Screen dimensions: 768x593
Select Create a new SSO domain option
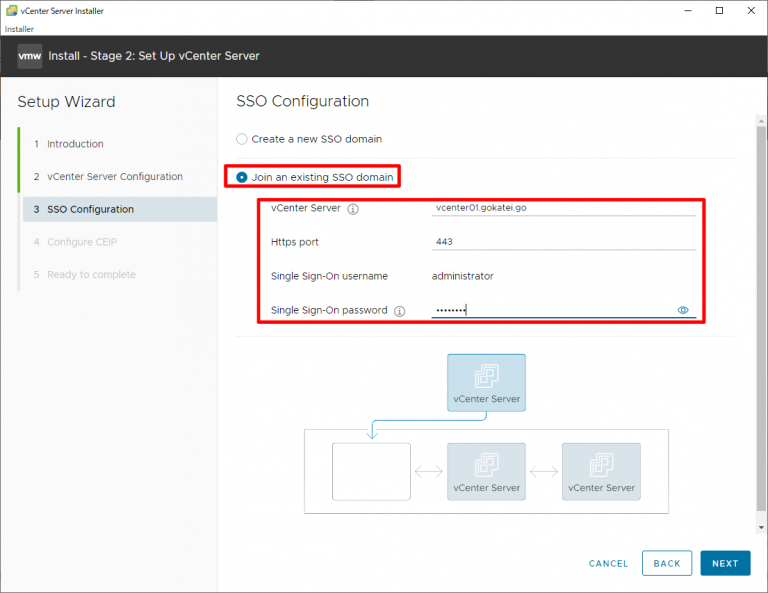tap(242, 139)
